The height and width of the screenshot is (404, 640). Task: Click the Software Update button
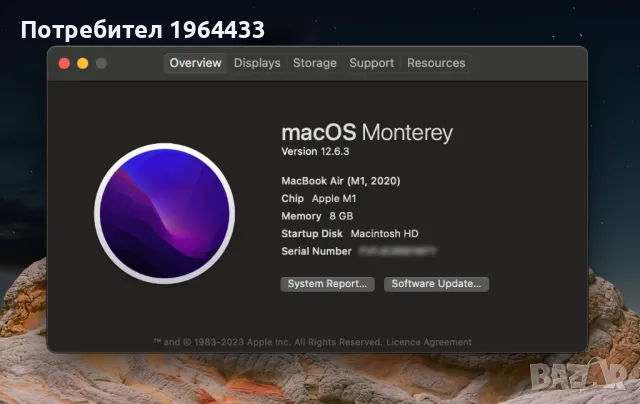coord(436,284)
